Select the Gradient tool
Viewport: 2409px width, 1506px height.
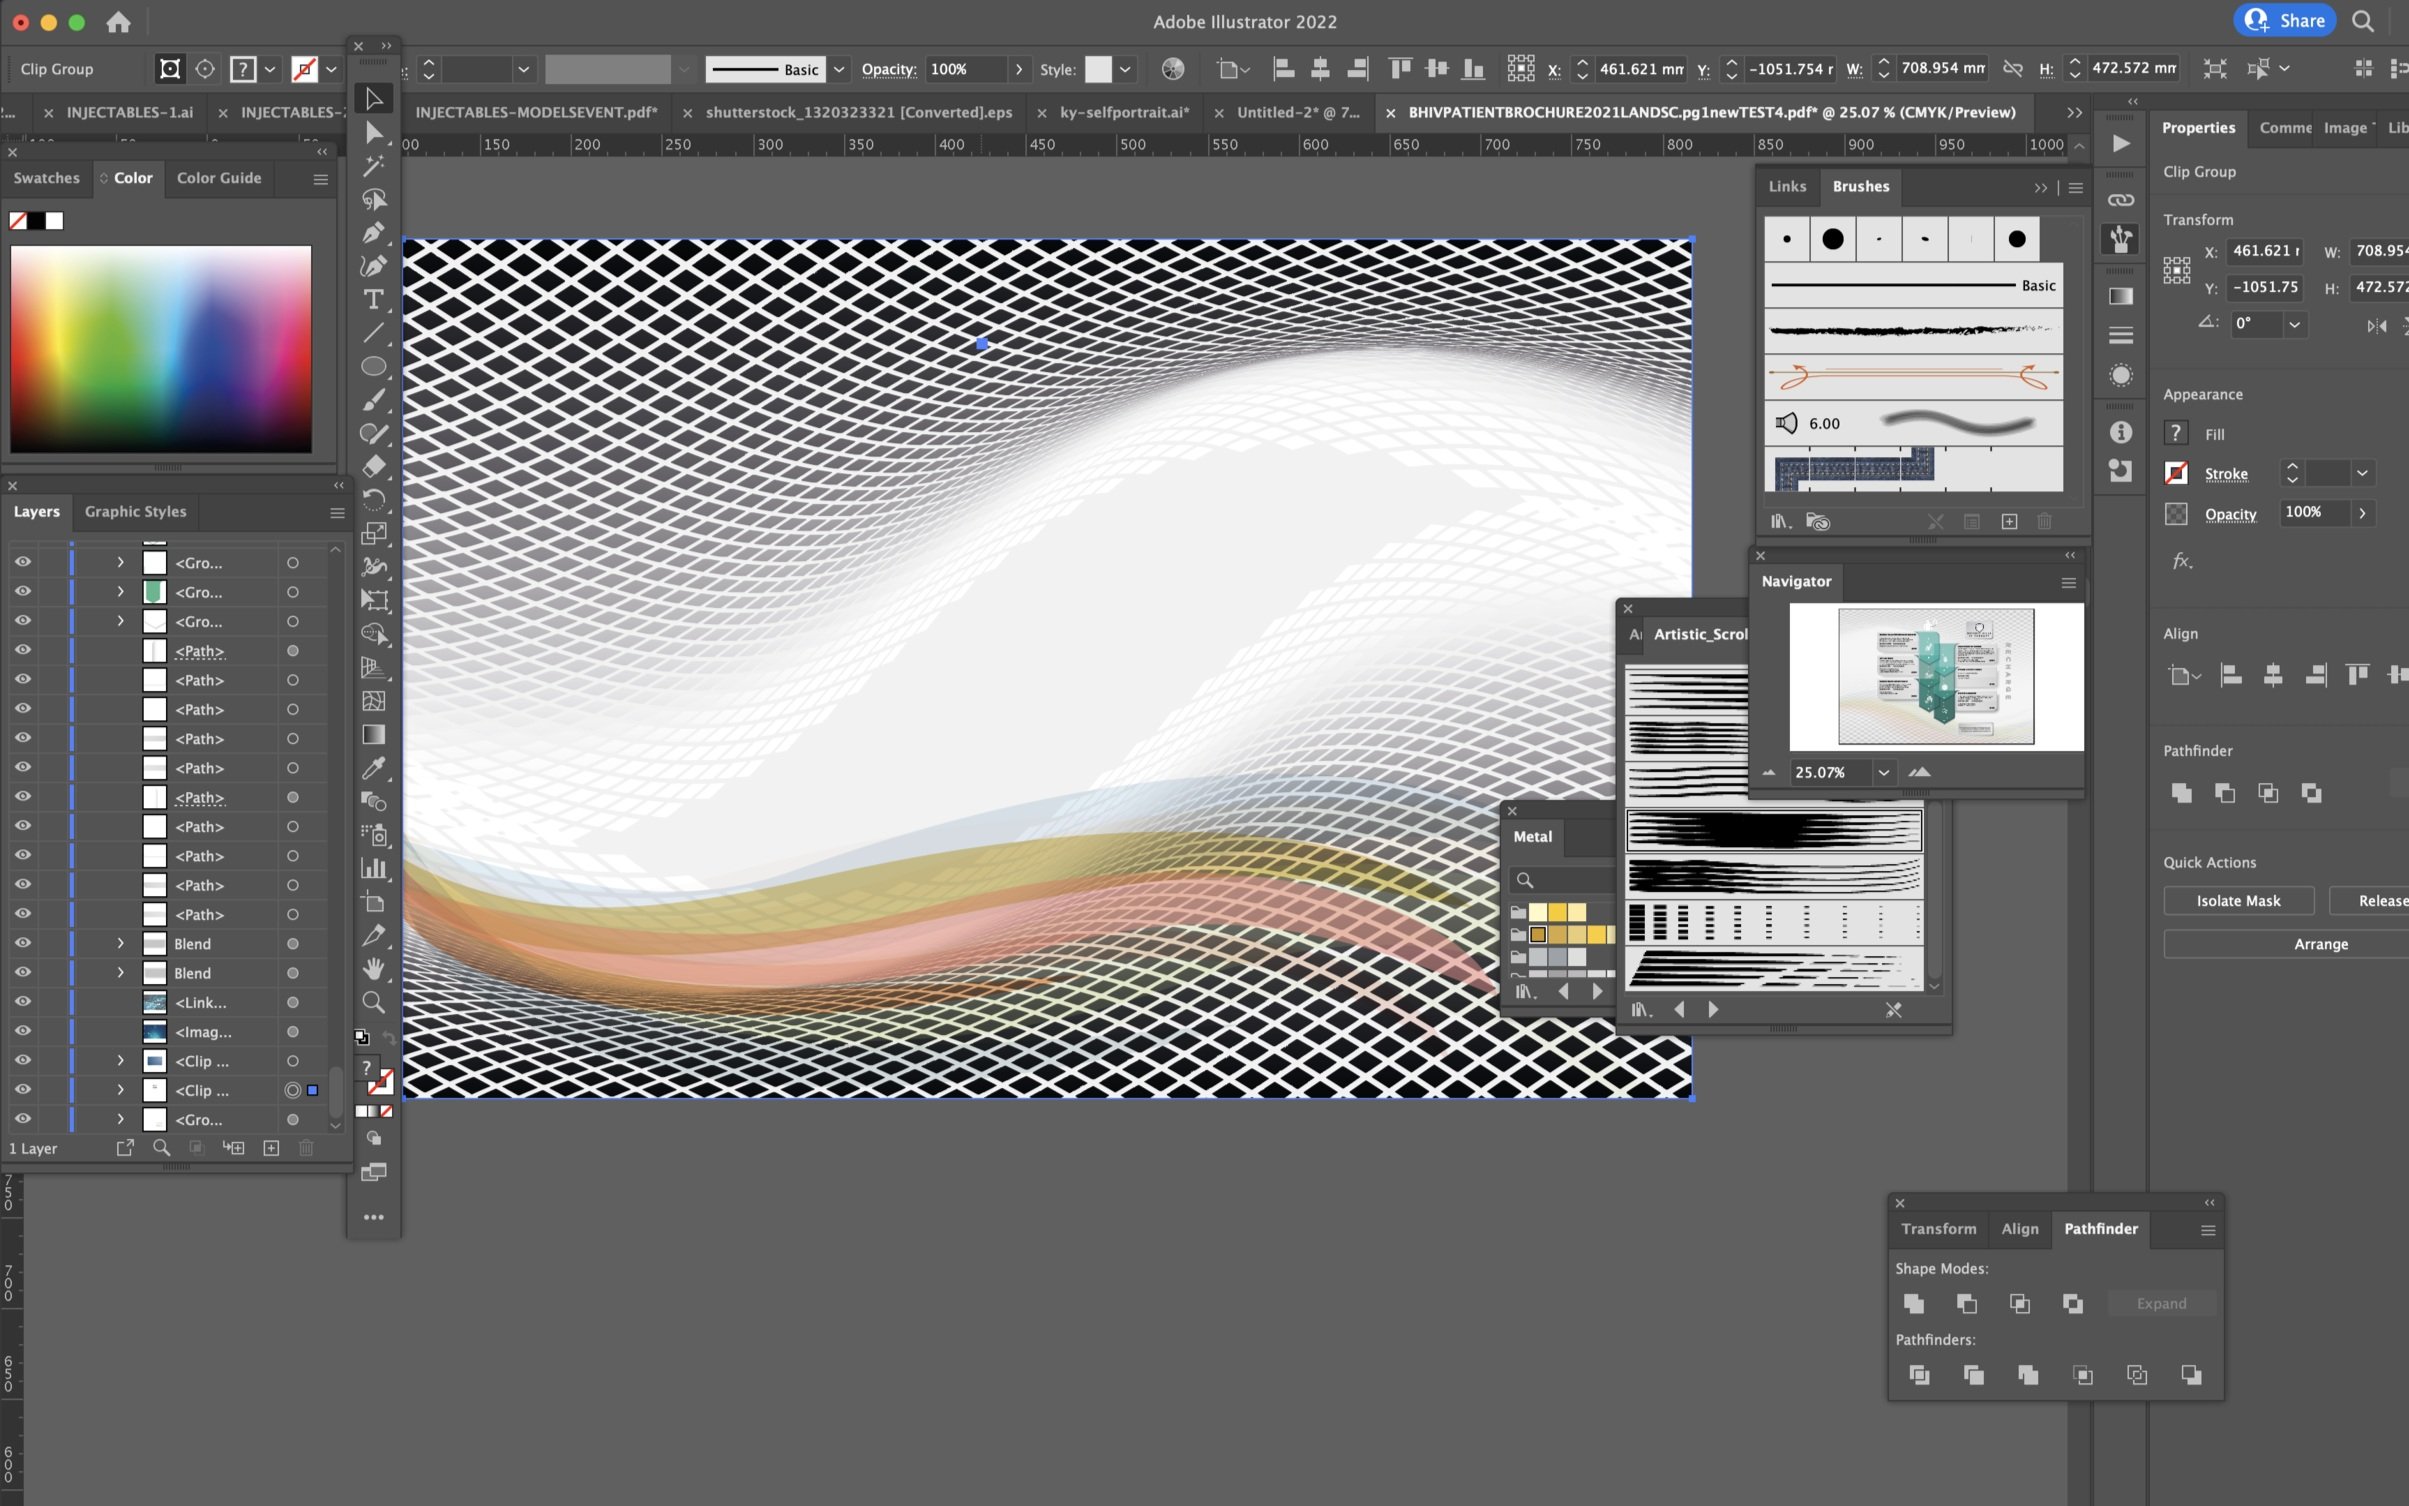tap(373, 735)
